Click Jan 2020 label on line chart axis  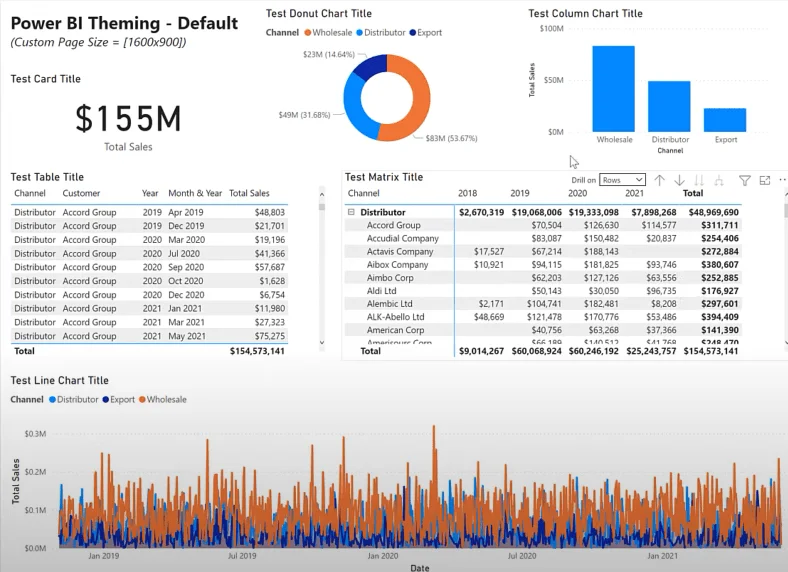tap(382, 556)
